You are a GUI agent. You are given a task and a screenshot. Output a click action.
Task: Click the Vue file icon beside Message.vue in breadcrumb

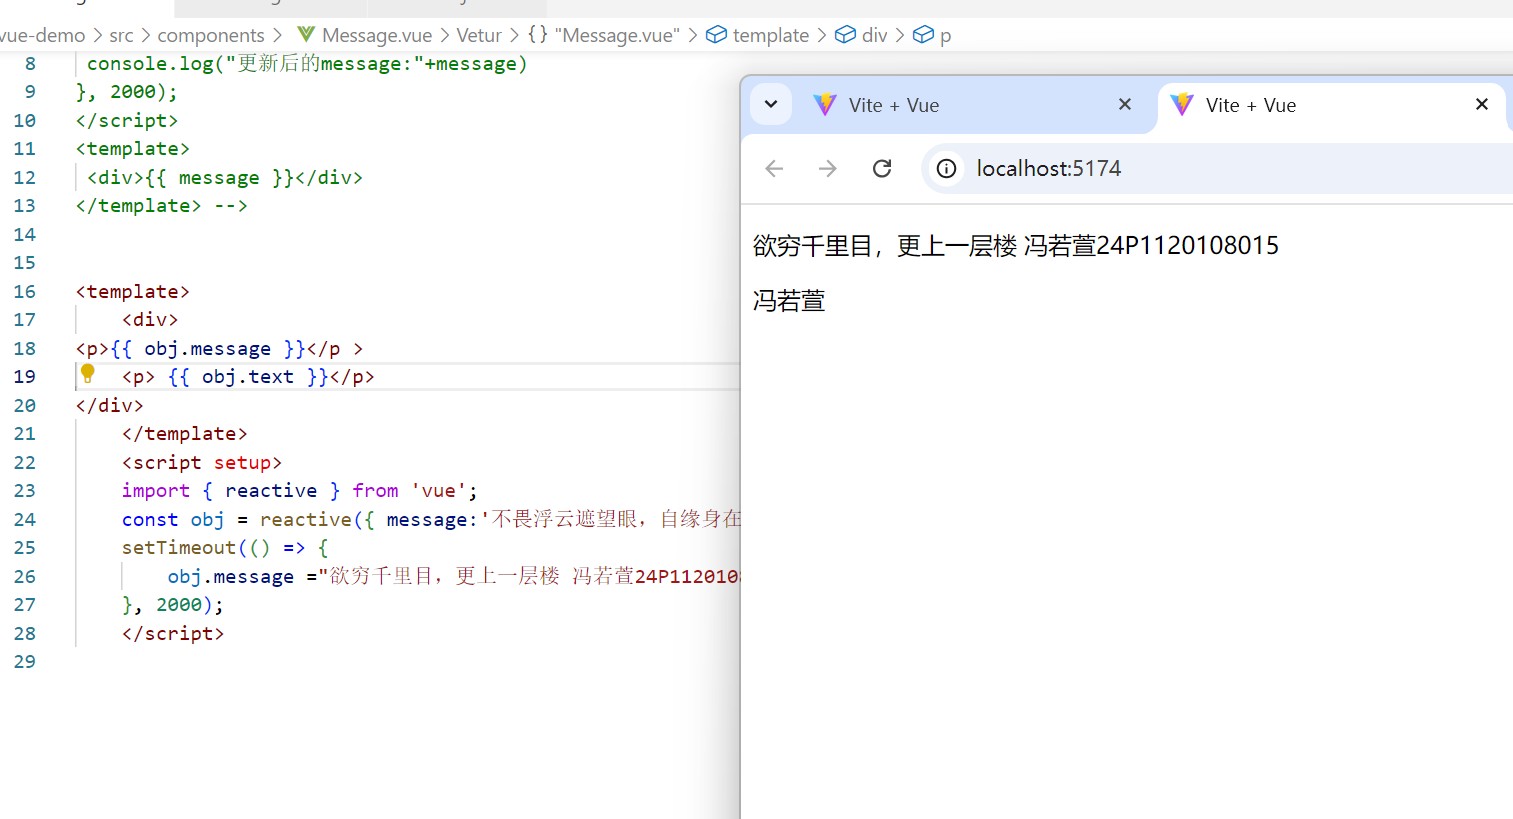tap(306, 35)
